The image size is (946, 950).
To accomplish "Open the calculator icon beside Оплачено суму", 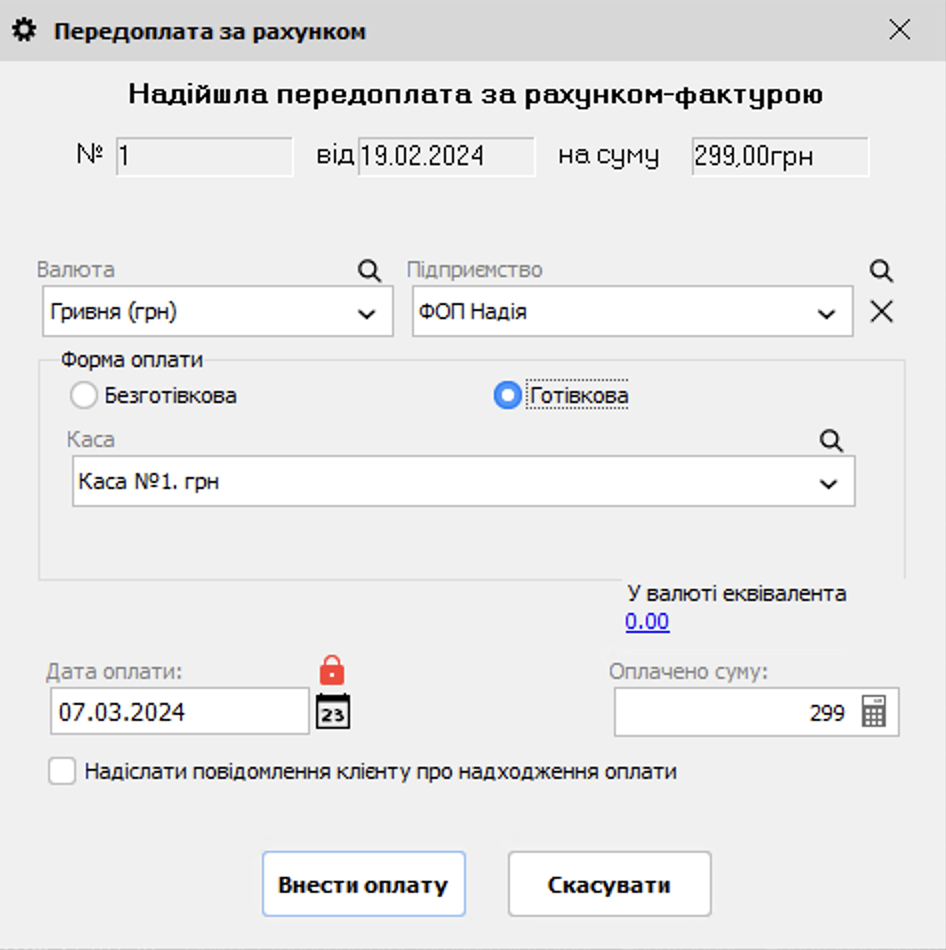I will click(876, 711).
